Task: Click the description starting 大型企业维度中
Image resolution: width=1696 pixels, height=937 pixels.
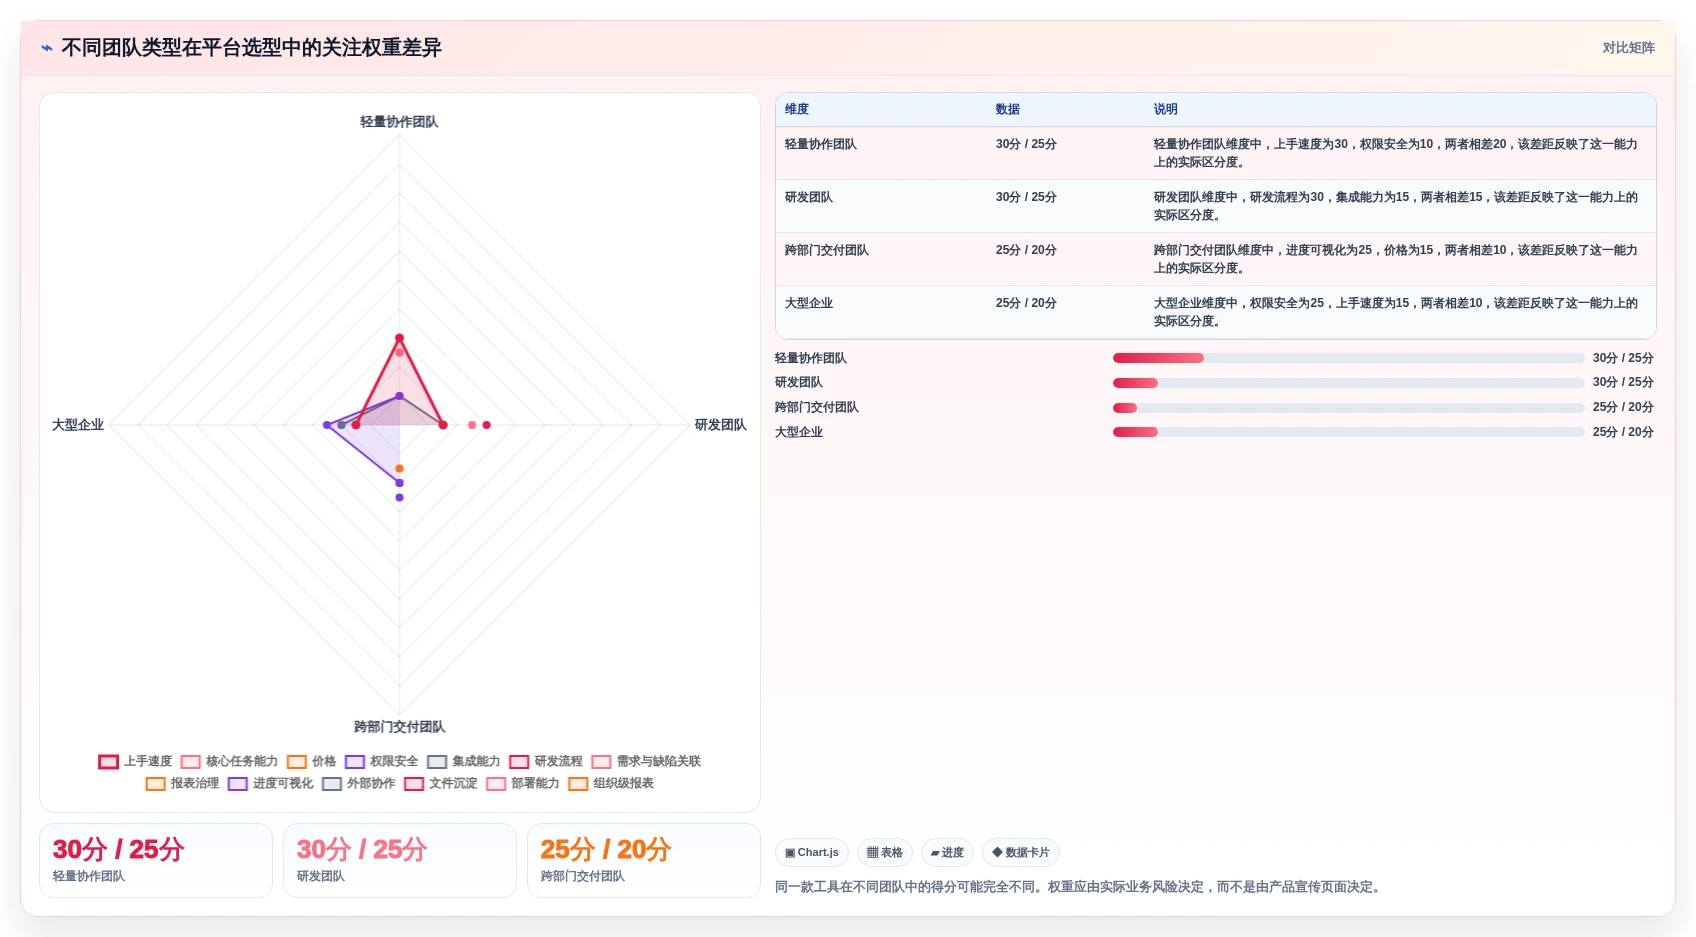Action: point(1396,312)
